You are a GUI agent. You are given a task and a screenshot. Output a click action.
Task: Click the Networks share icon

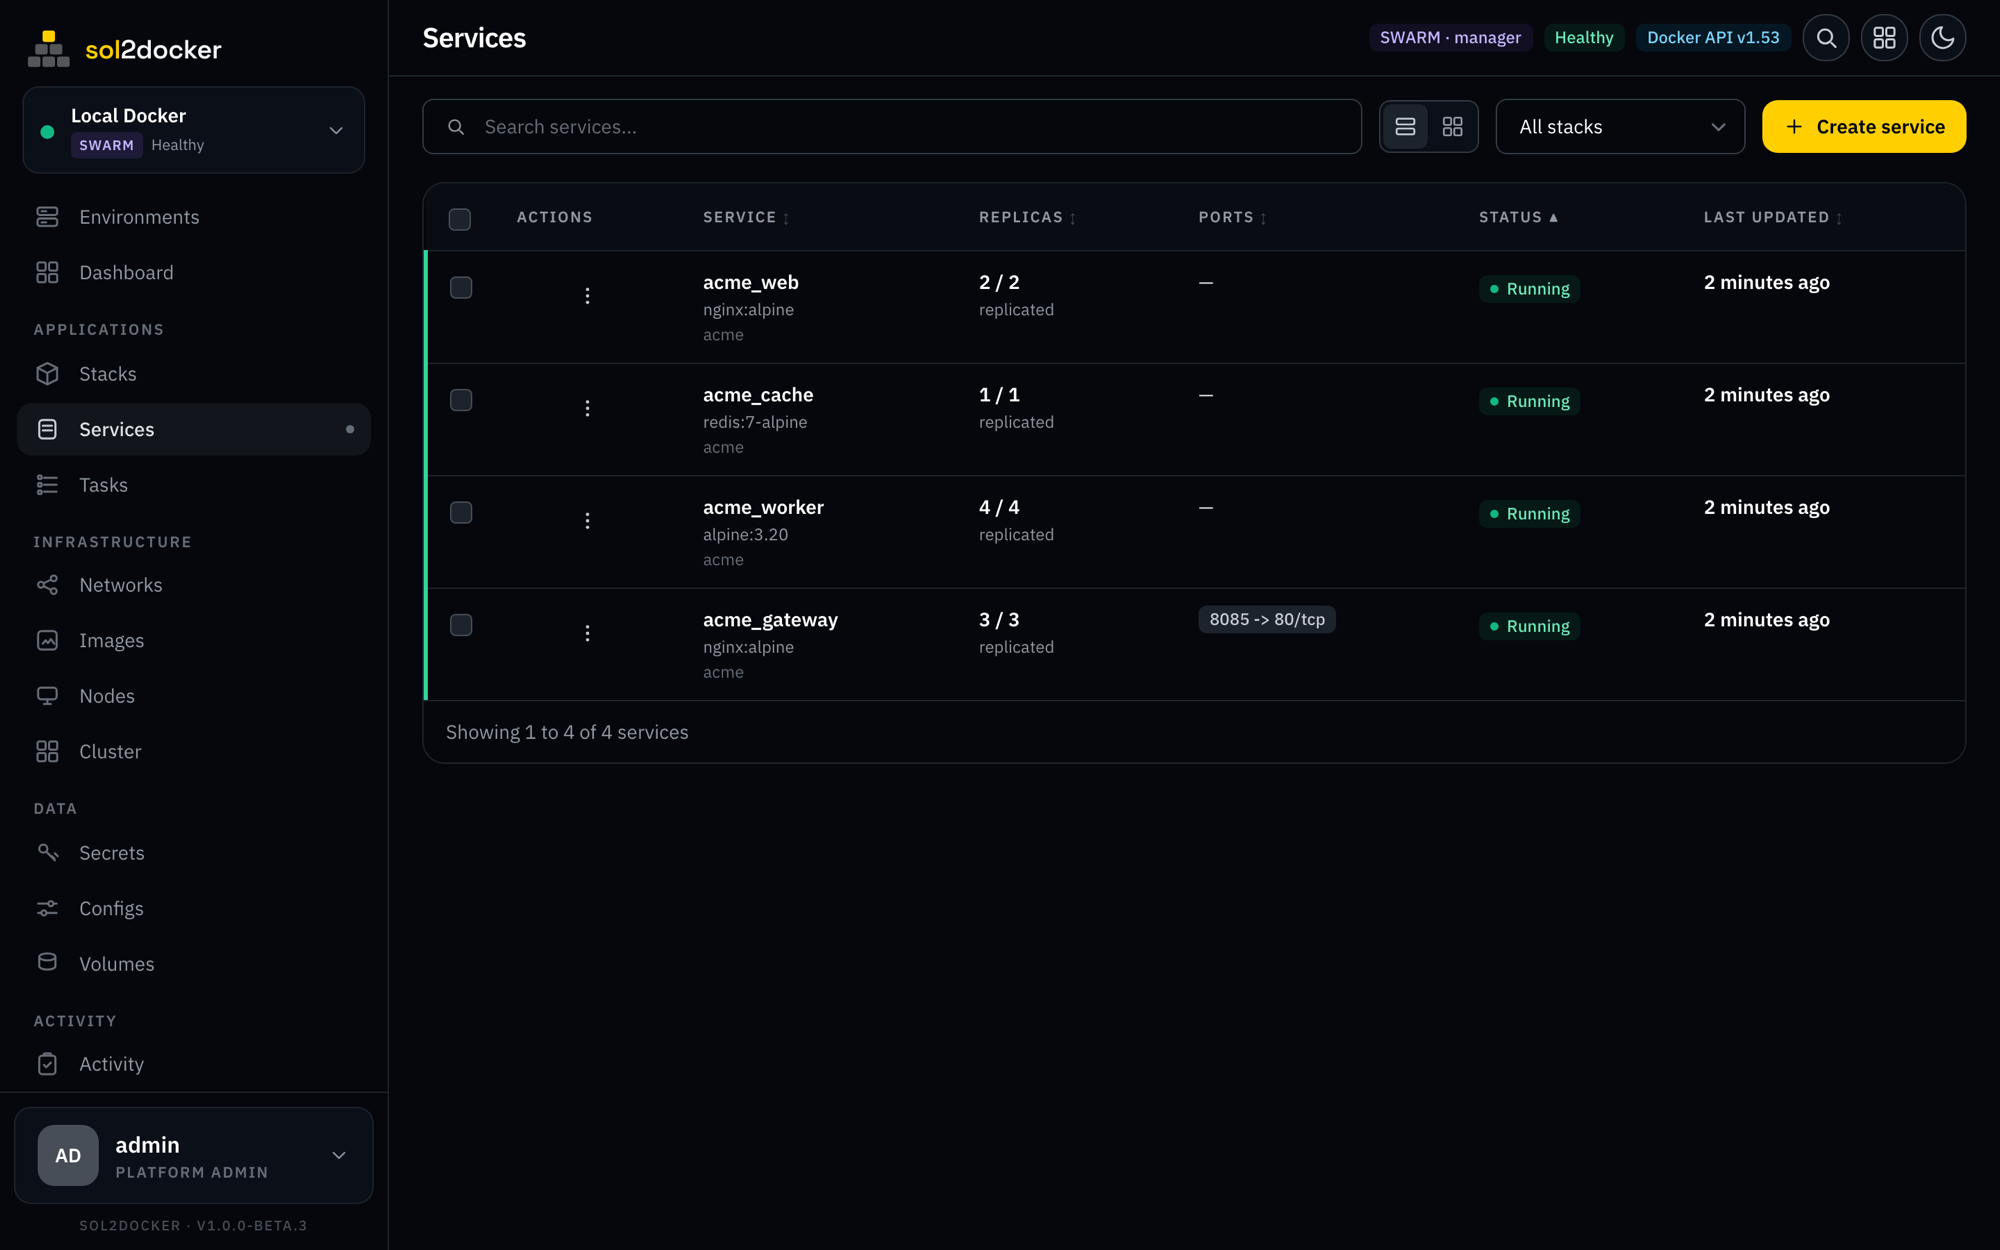pyautogui.click(x=47, y=585)
